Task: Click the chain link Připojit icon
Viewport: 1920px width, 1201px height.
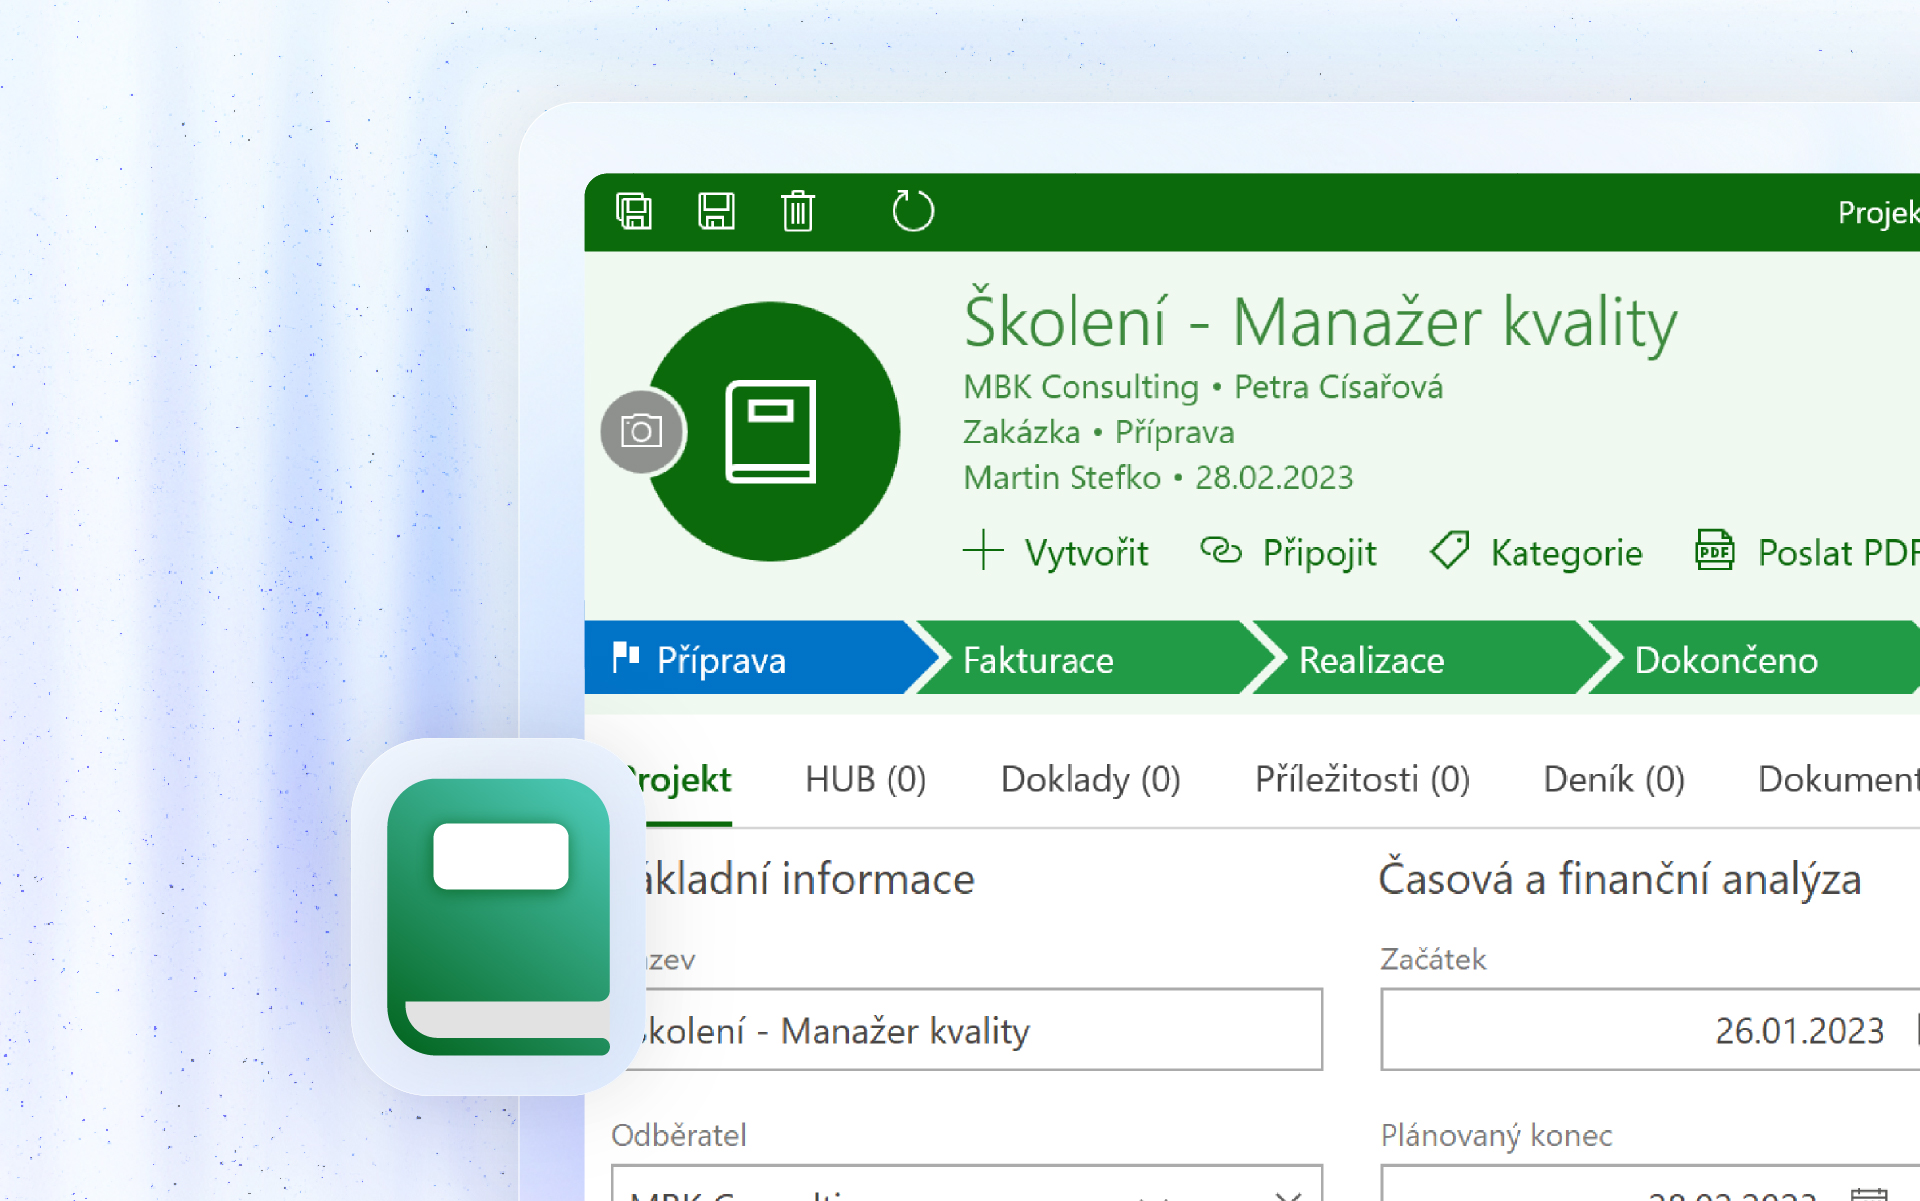Action: pyautogui.click(x=1220, y=550)
